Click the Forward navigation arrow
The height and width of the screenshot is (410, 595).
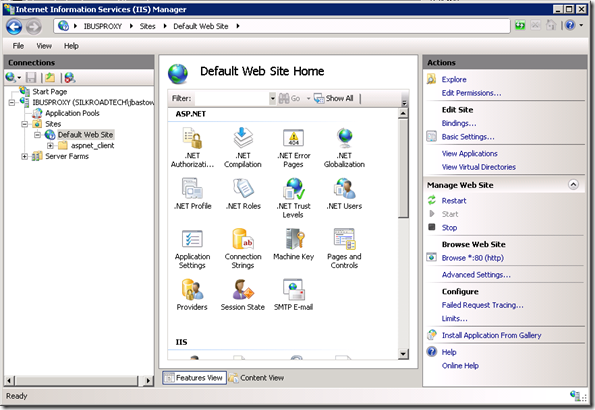33,27
